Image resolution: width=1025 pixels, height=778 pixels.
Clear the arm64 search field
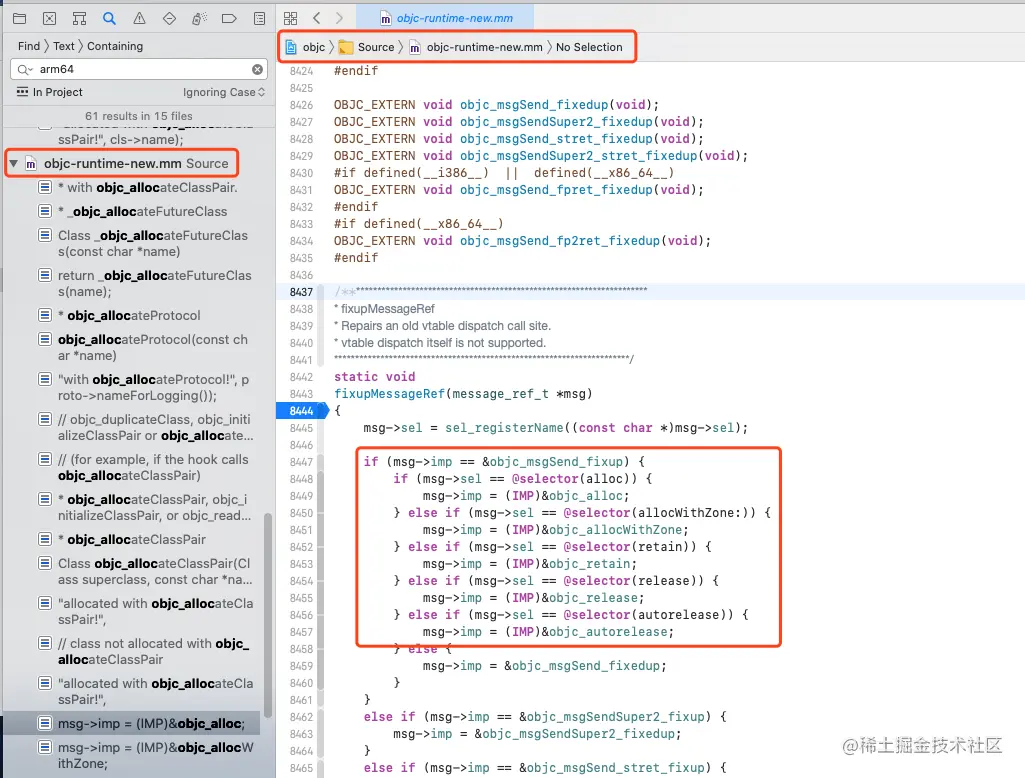coord(258,69)
